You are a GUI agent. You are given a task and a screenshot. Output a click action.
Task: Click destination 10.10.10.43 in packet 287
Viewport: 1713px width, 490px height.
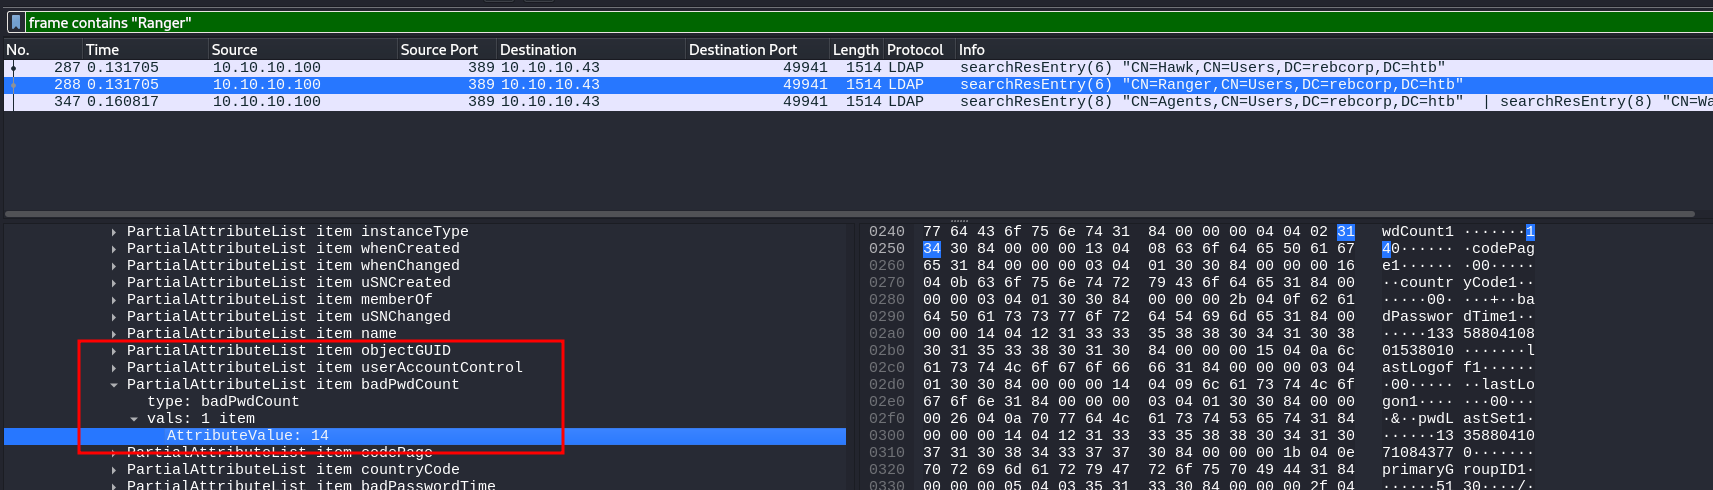click(x=550, y=68)
